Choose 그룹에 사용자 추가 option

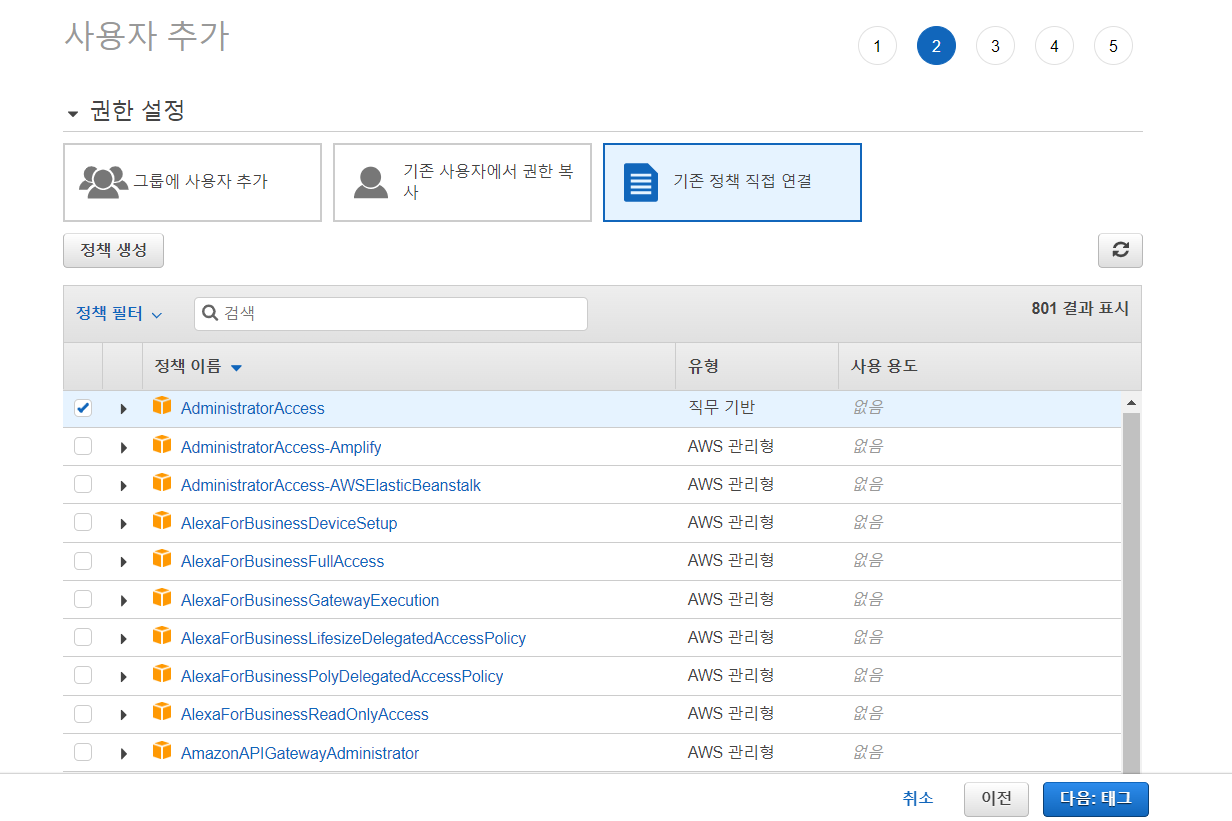(x=192, y=182)
